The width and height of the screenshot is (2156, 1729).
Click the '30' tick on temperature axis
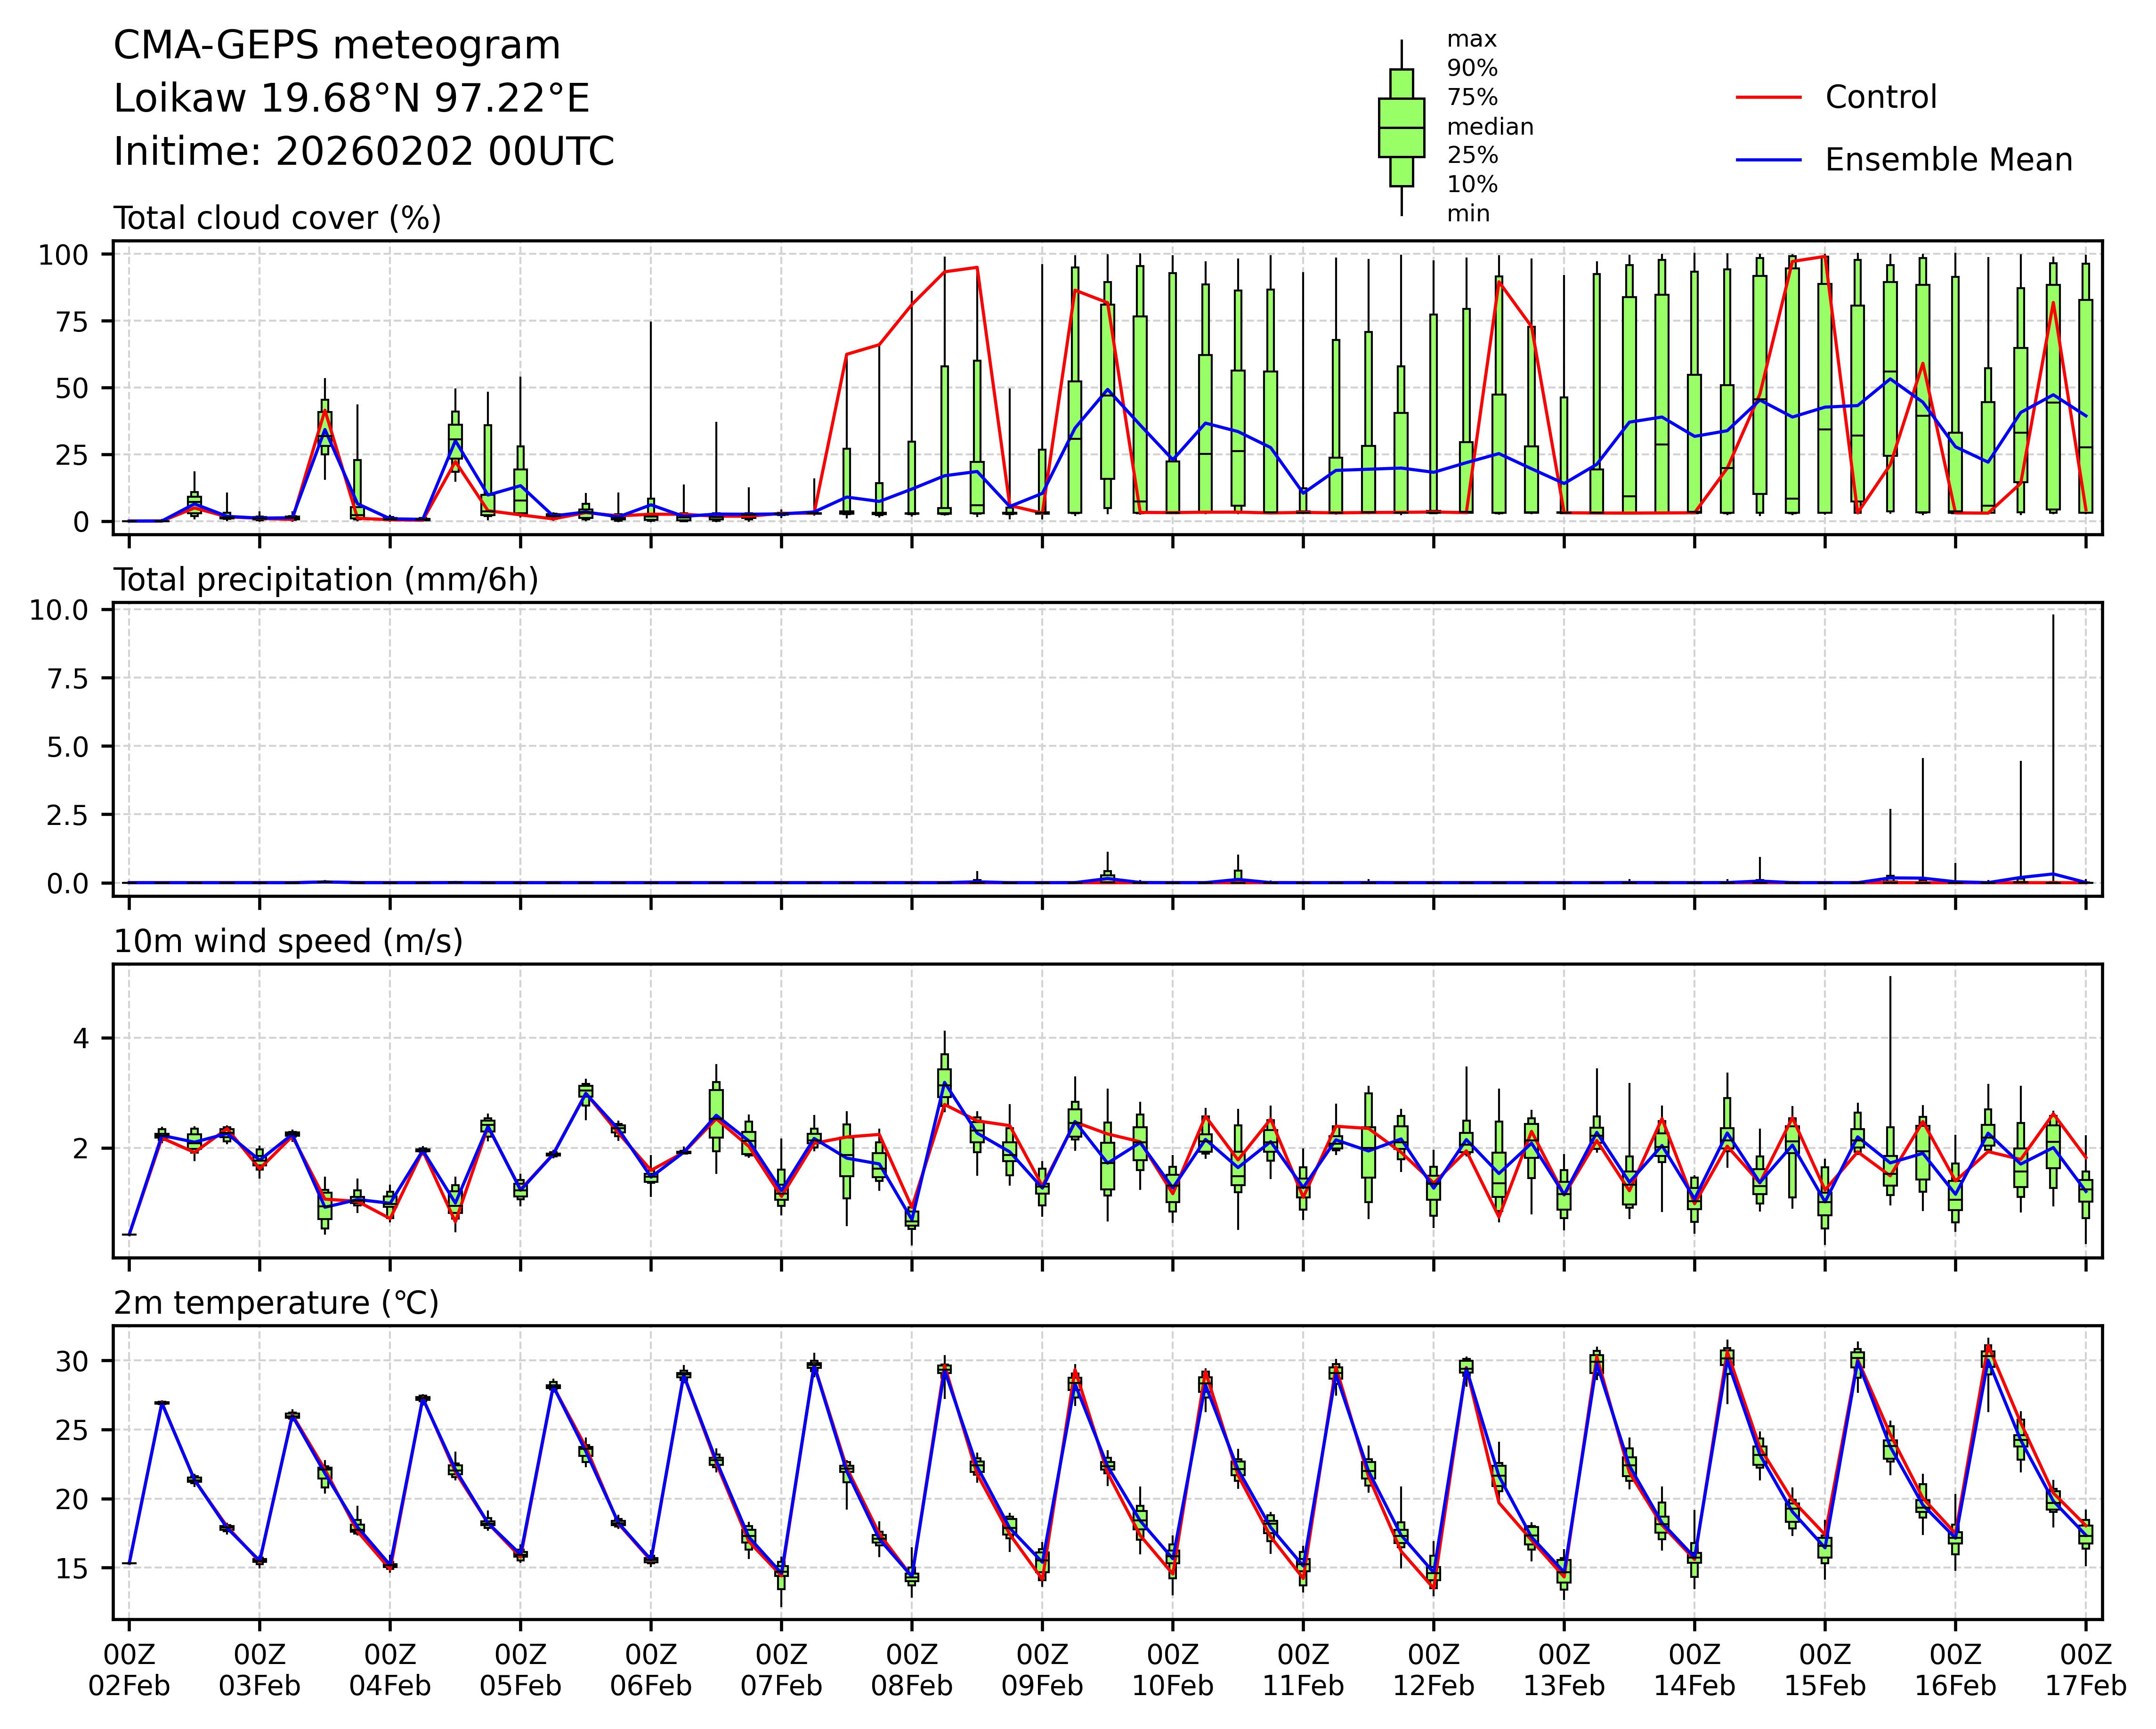pyautogui.click(x=72, y=1361)
